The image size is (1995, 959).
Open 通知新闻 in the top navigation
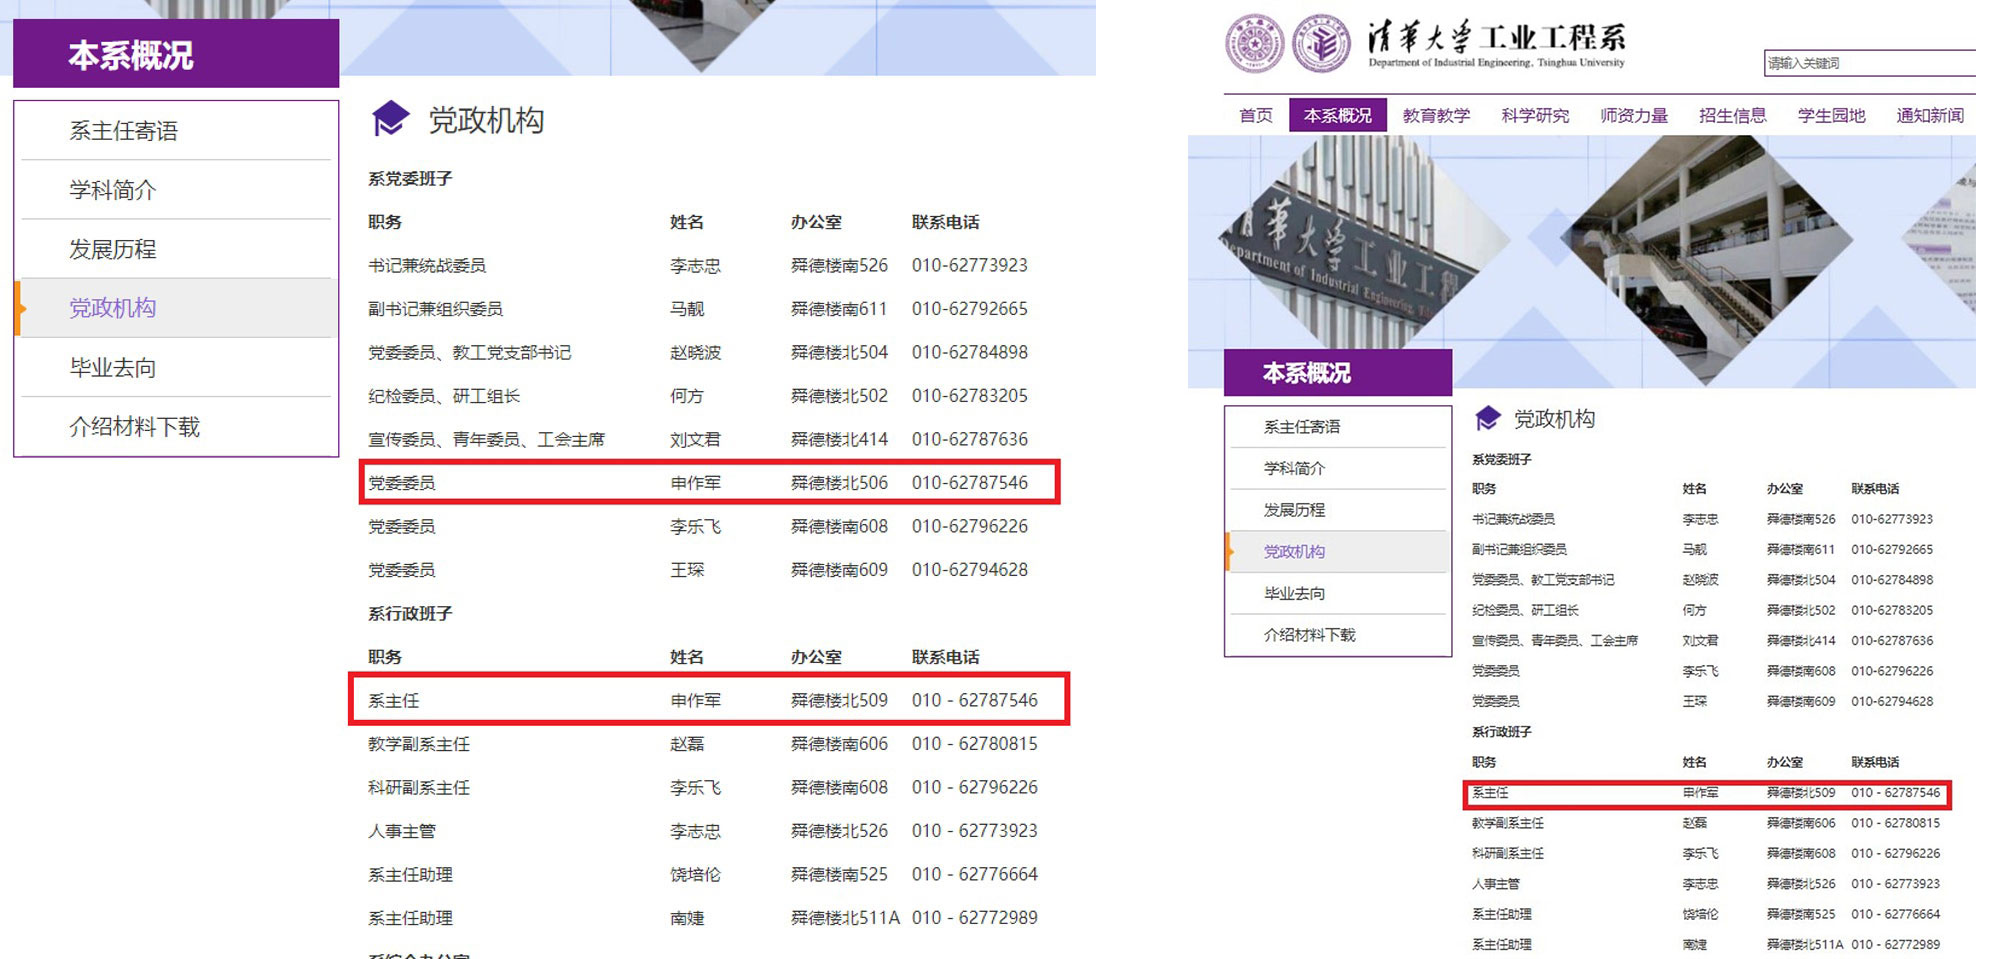[x=1929, y=115]
